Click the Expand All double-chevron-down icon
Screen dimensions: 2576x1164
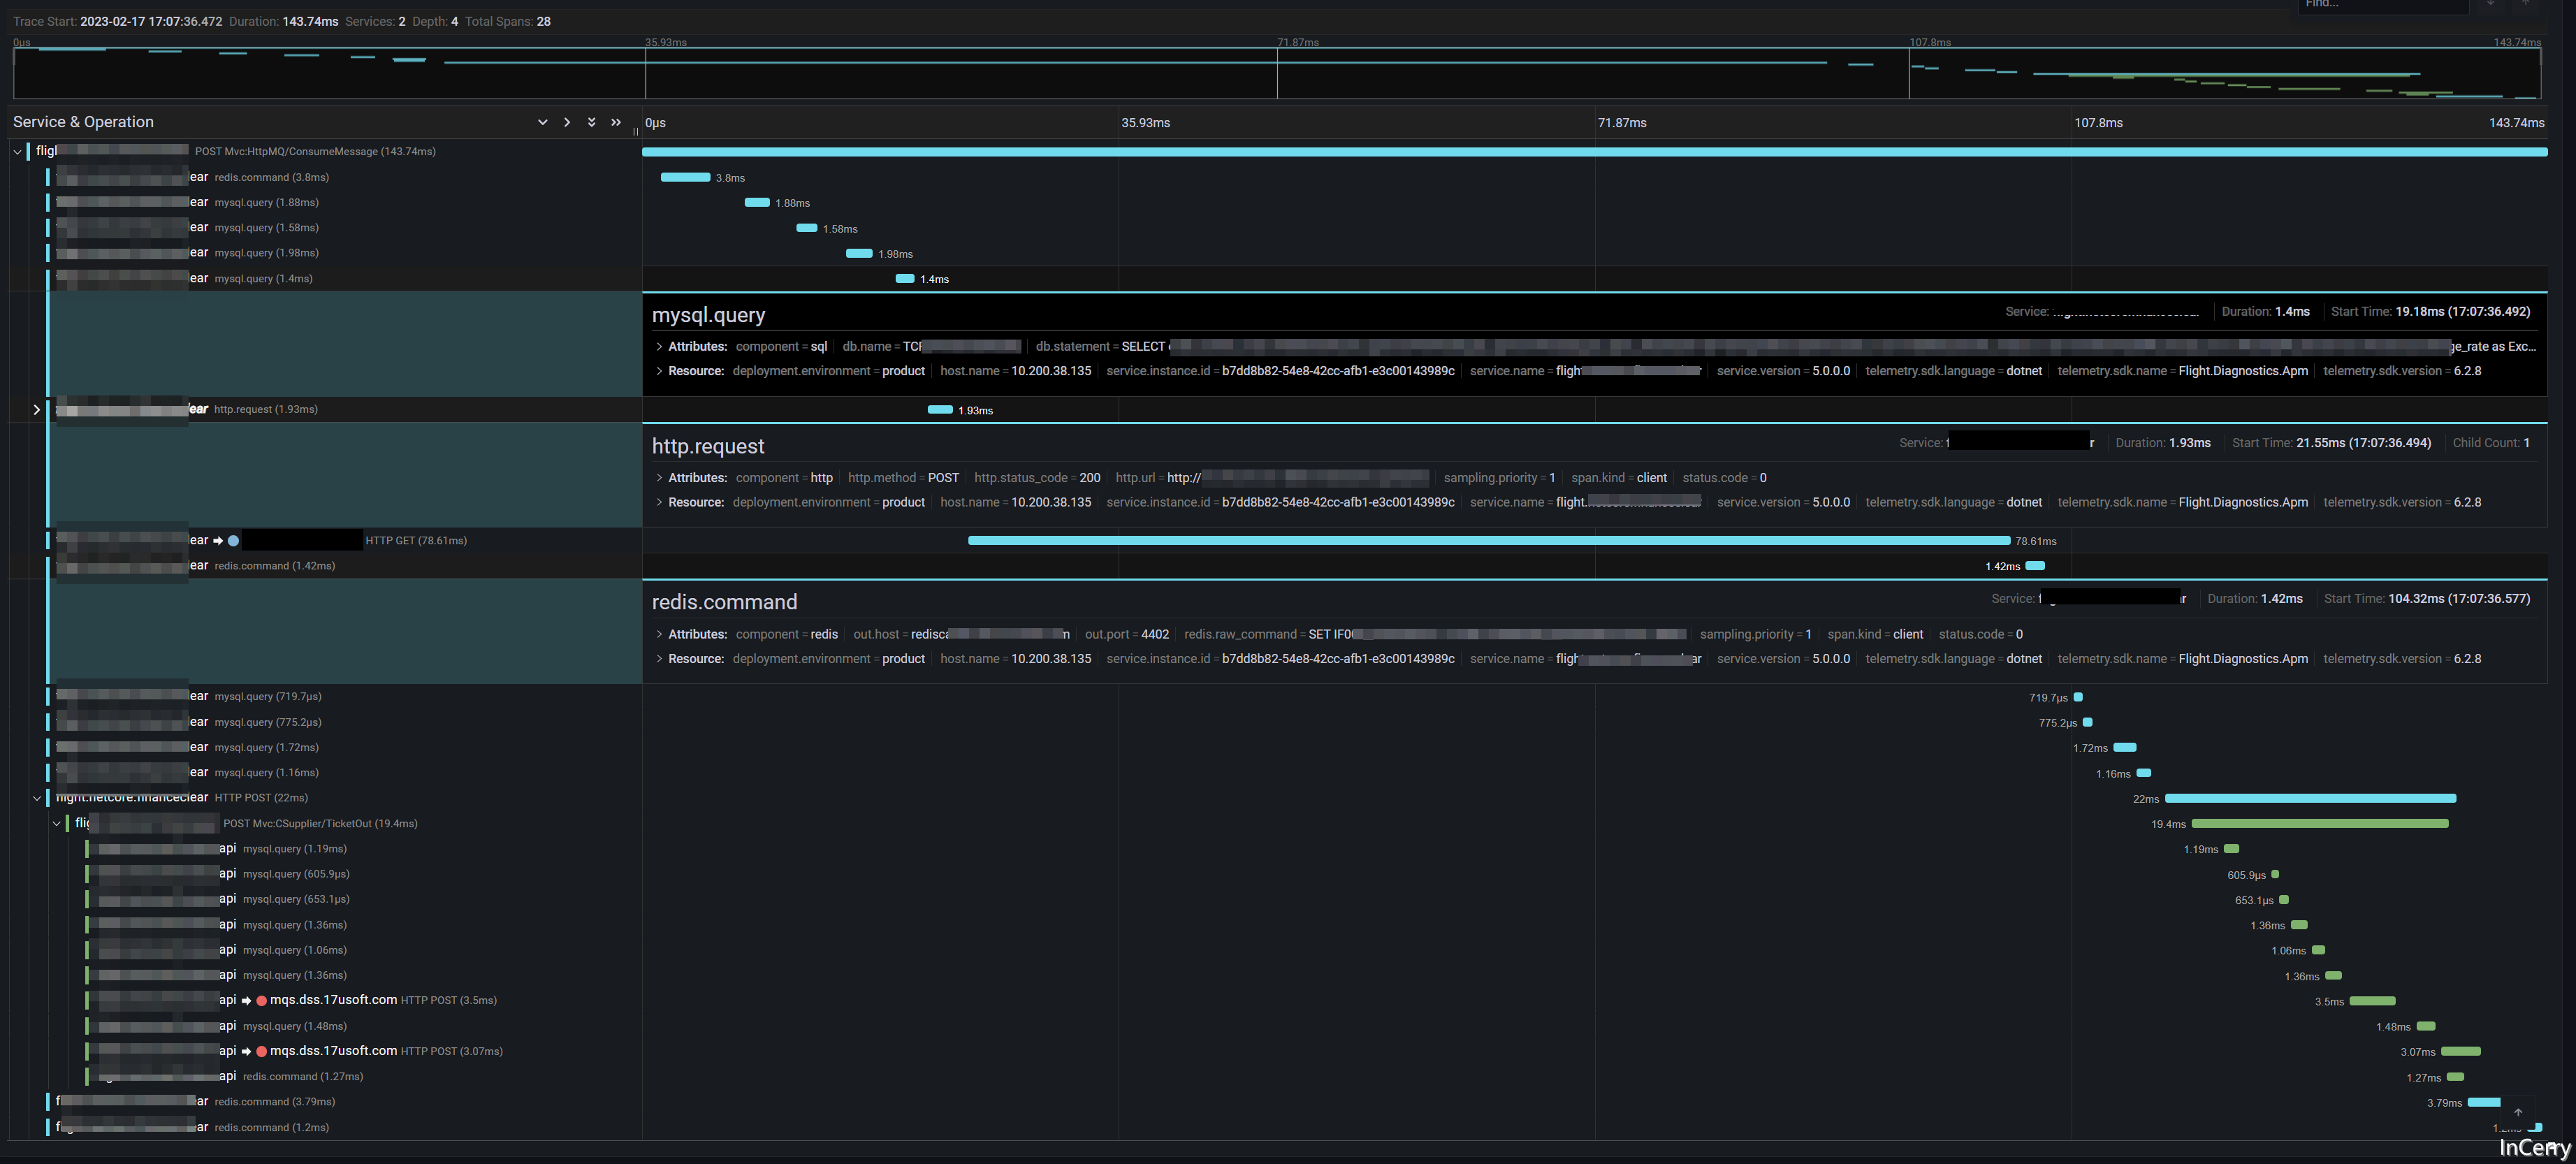(591, 122)
